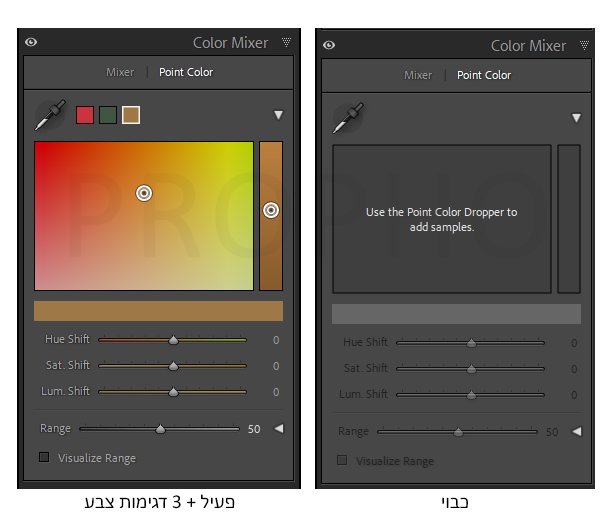The height and width of the screenshot is (517, 616).
Task: Toggle the eye visibility icon of right Color Mixer
Action: click(329, 45)
